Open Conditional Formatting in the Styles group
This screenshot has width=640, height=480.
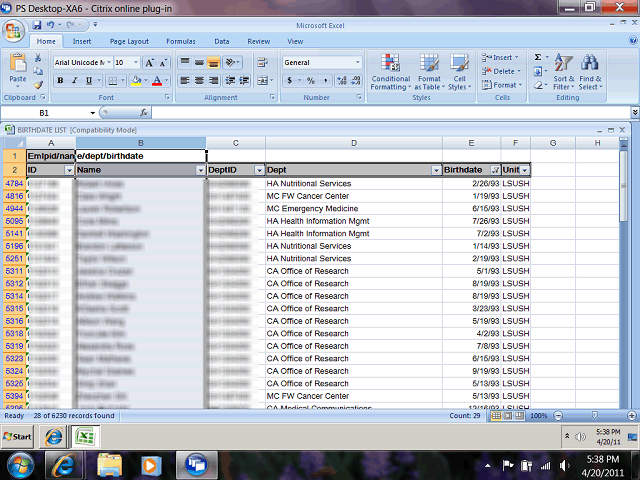click(390, 70)
